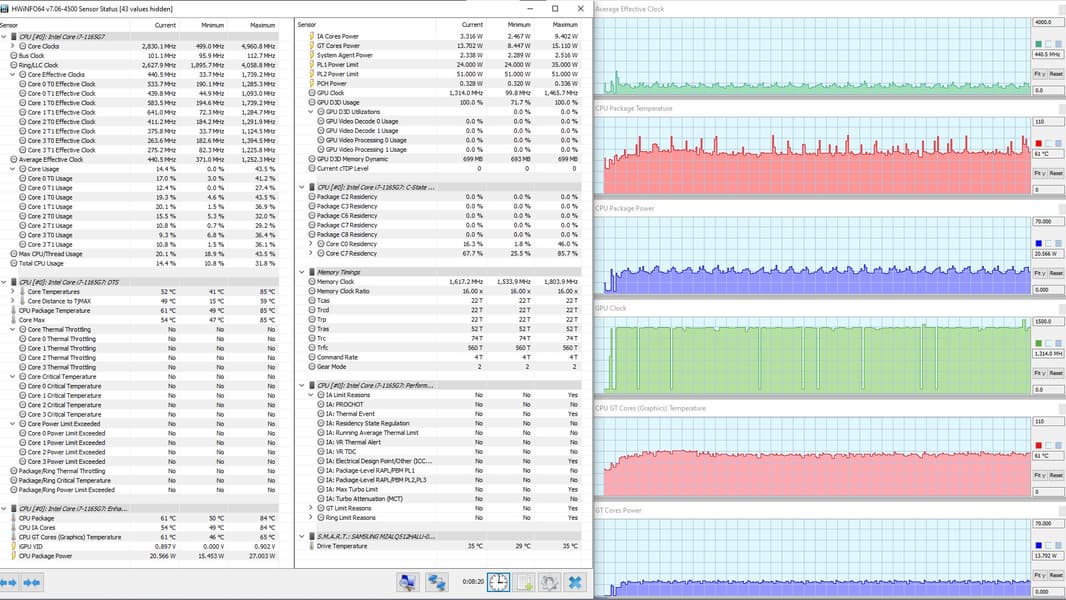Click red color swatch of CPU Package Temperature

(1039, 143)
